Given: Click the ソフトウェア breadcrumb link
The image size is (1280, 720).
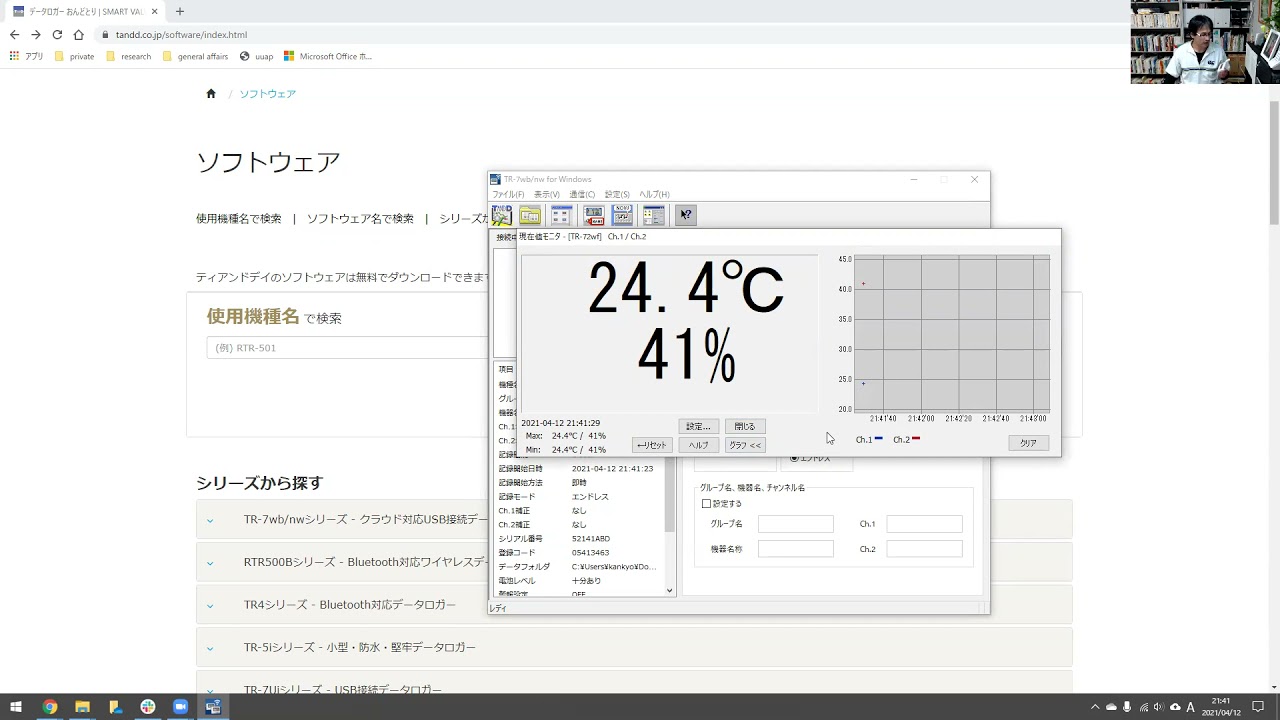Looking at the screenshot, I should click(267, 94).
